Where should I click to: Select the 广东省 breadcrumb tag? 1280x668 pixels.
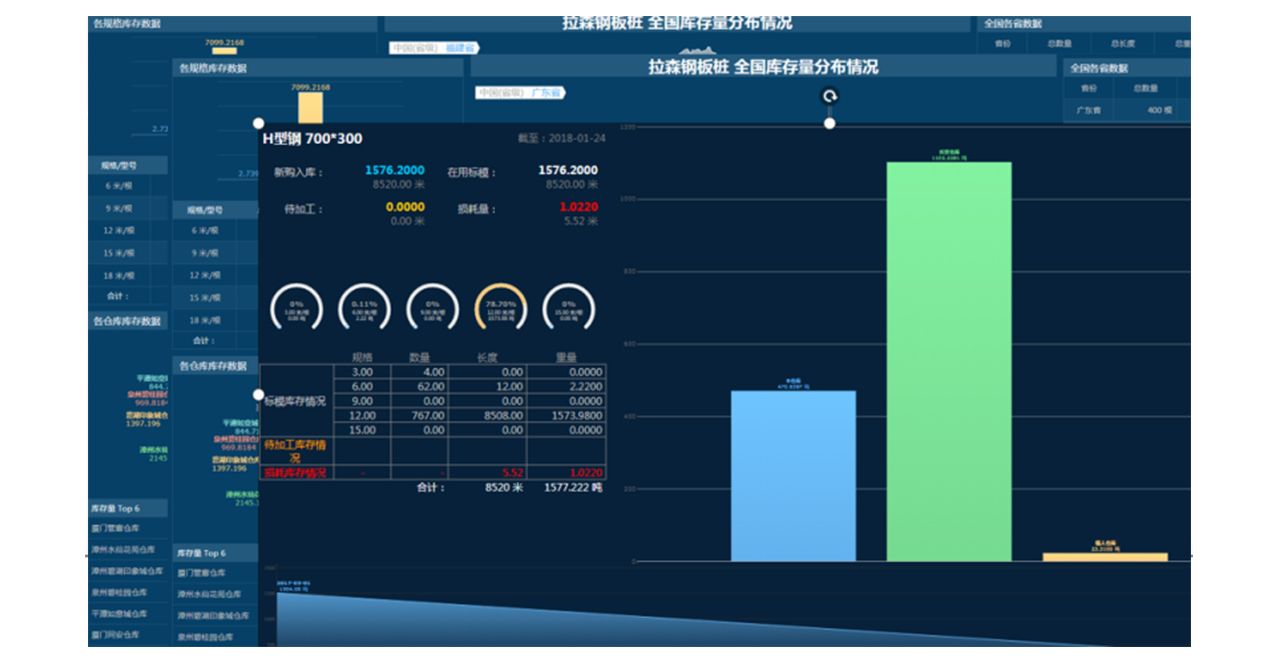point(546,93)
